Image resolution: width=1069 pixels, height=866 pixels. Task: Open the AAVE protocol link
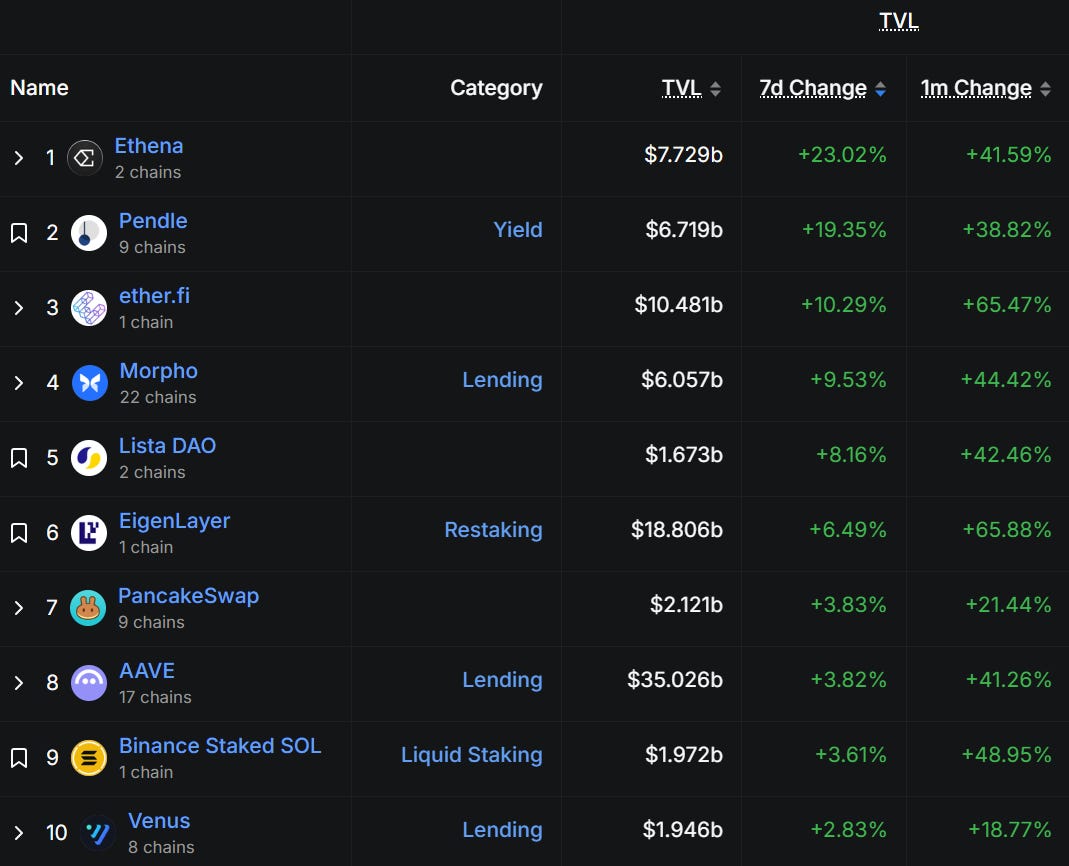pos(147,671)
